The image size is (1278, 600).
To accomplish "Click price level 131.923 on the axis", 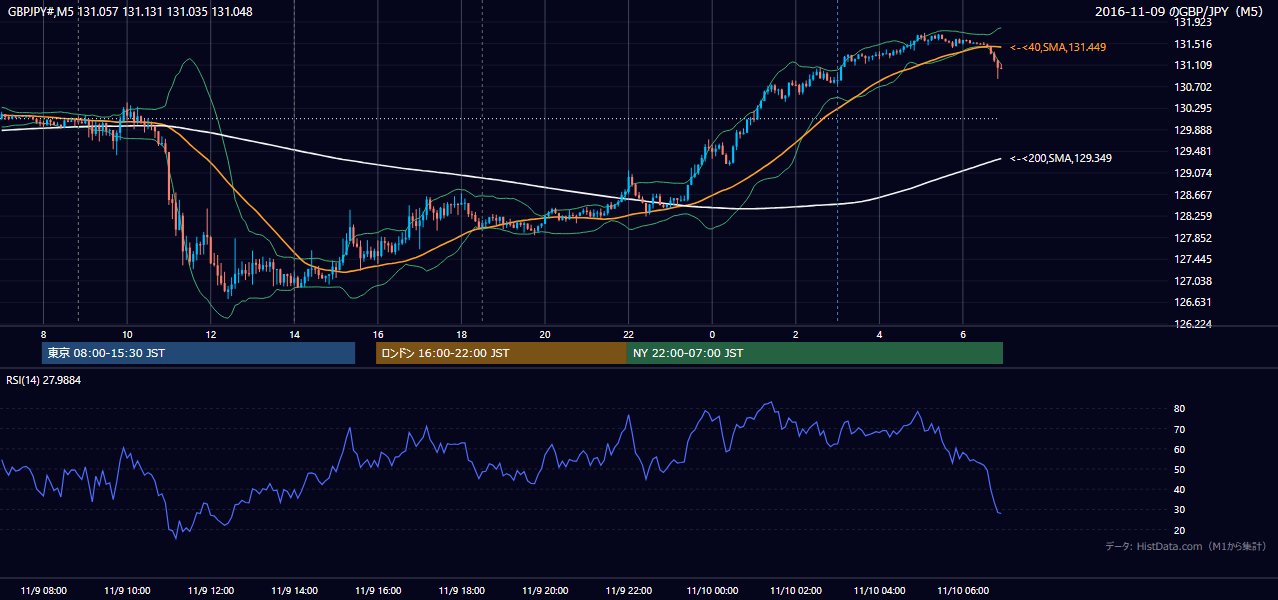I will tap(1193, 22).
